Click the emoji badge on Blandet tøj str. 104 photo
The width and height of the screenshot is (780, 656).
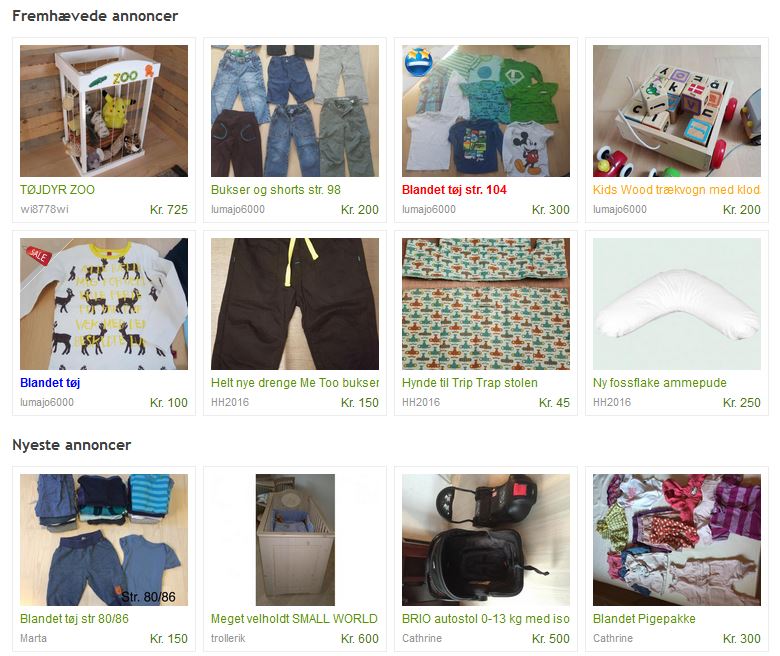tap(418, 62)
